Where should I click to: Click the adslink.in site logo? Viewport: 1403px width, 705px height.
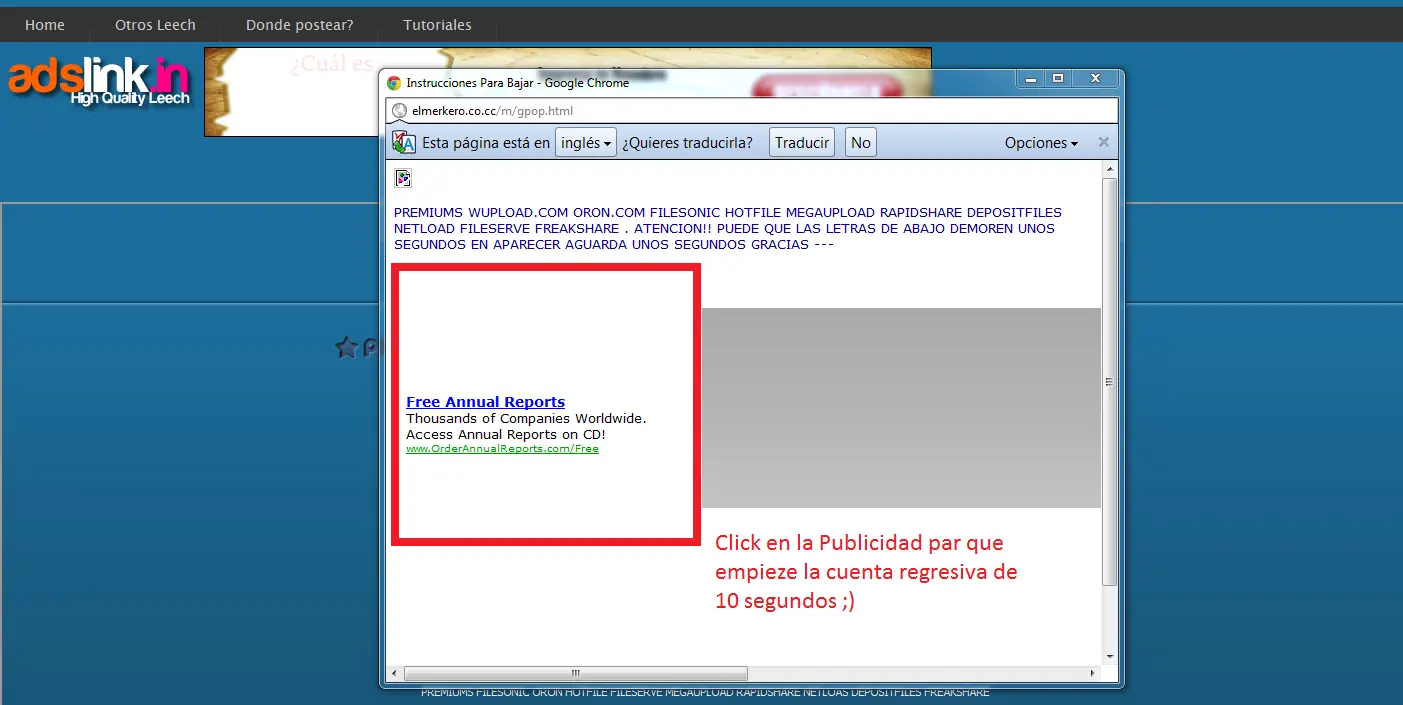[100, 82]
